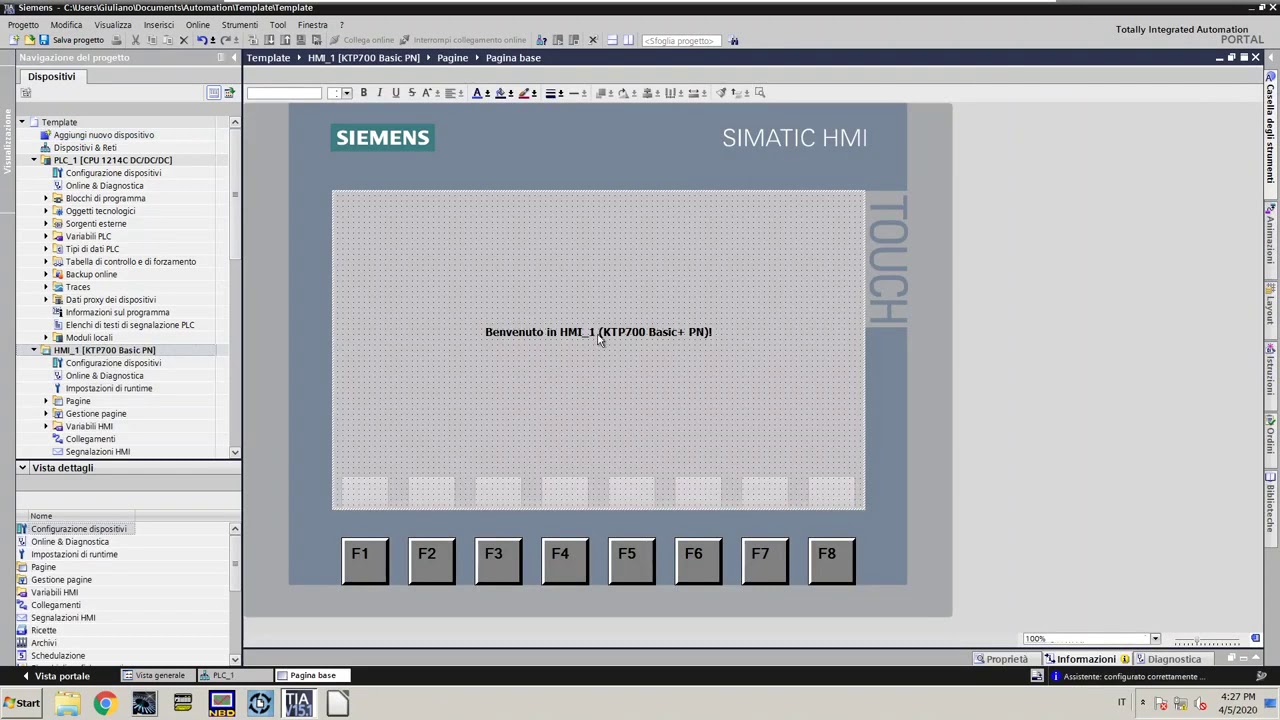Click the Redo arrow icon

[x=225, y=40]
